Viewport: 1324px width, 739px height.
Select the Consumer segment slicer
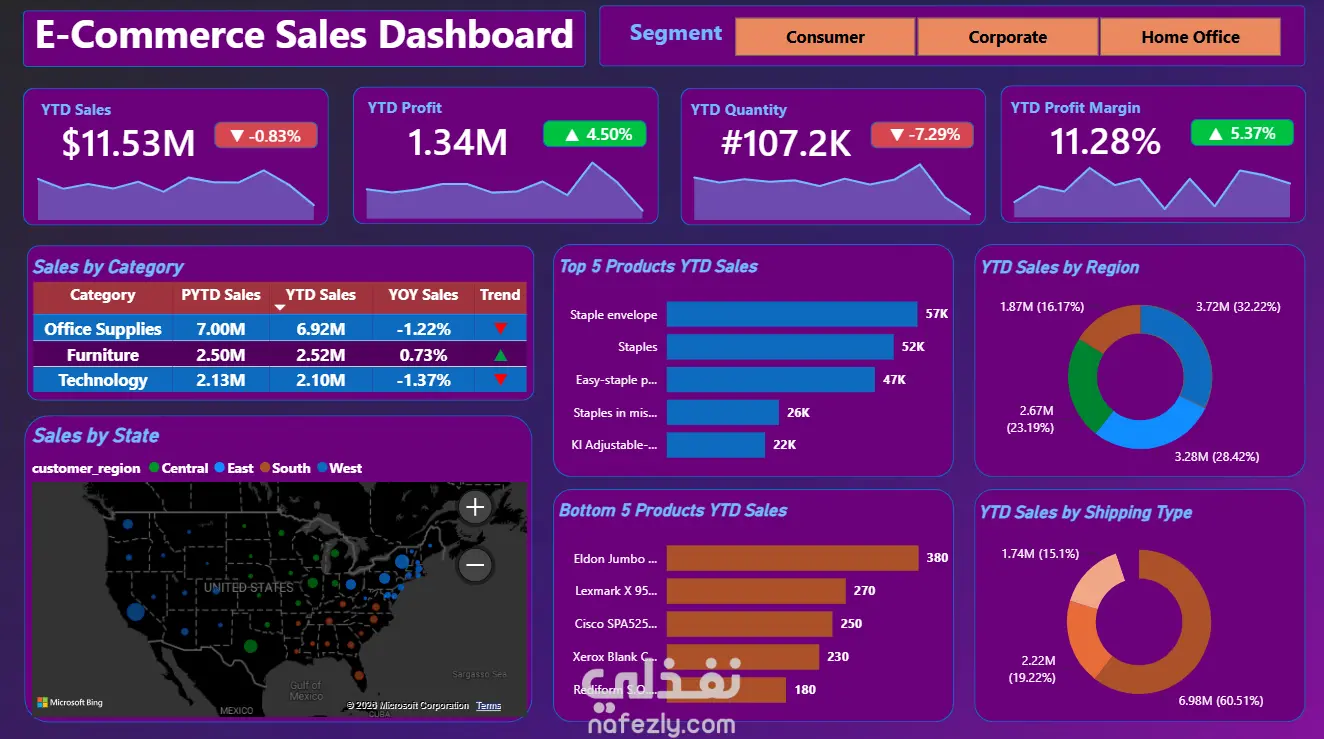[x=825, y=37]
